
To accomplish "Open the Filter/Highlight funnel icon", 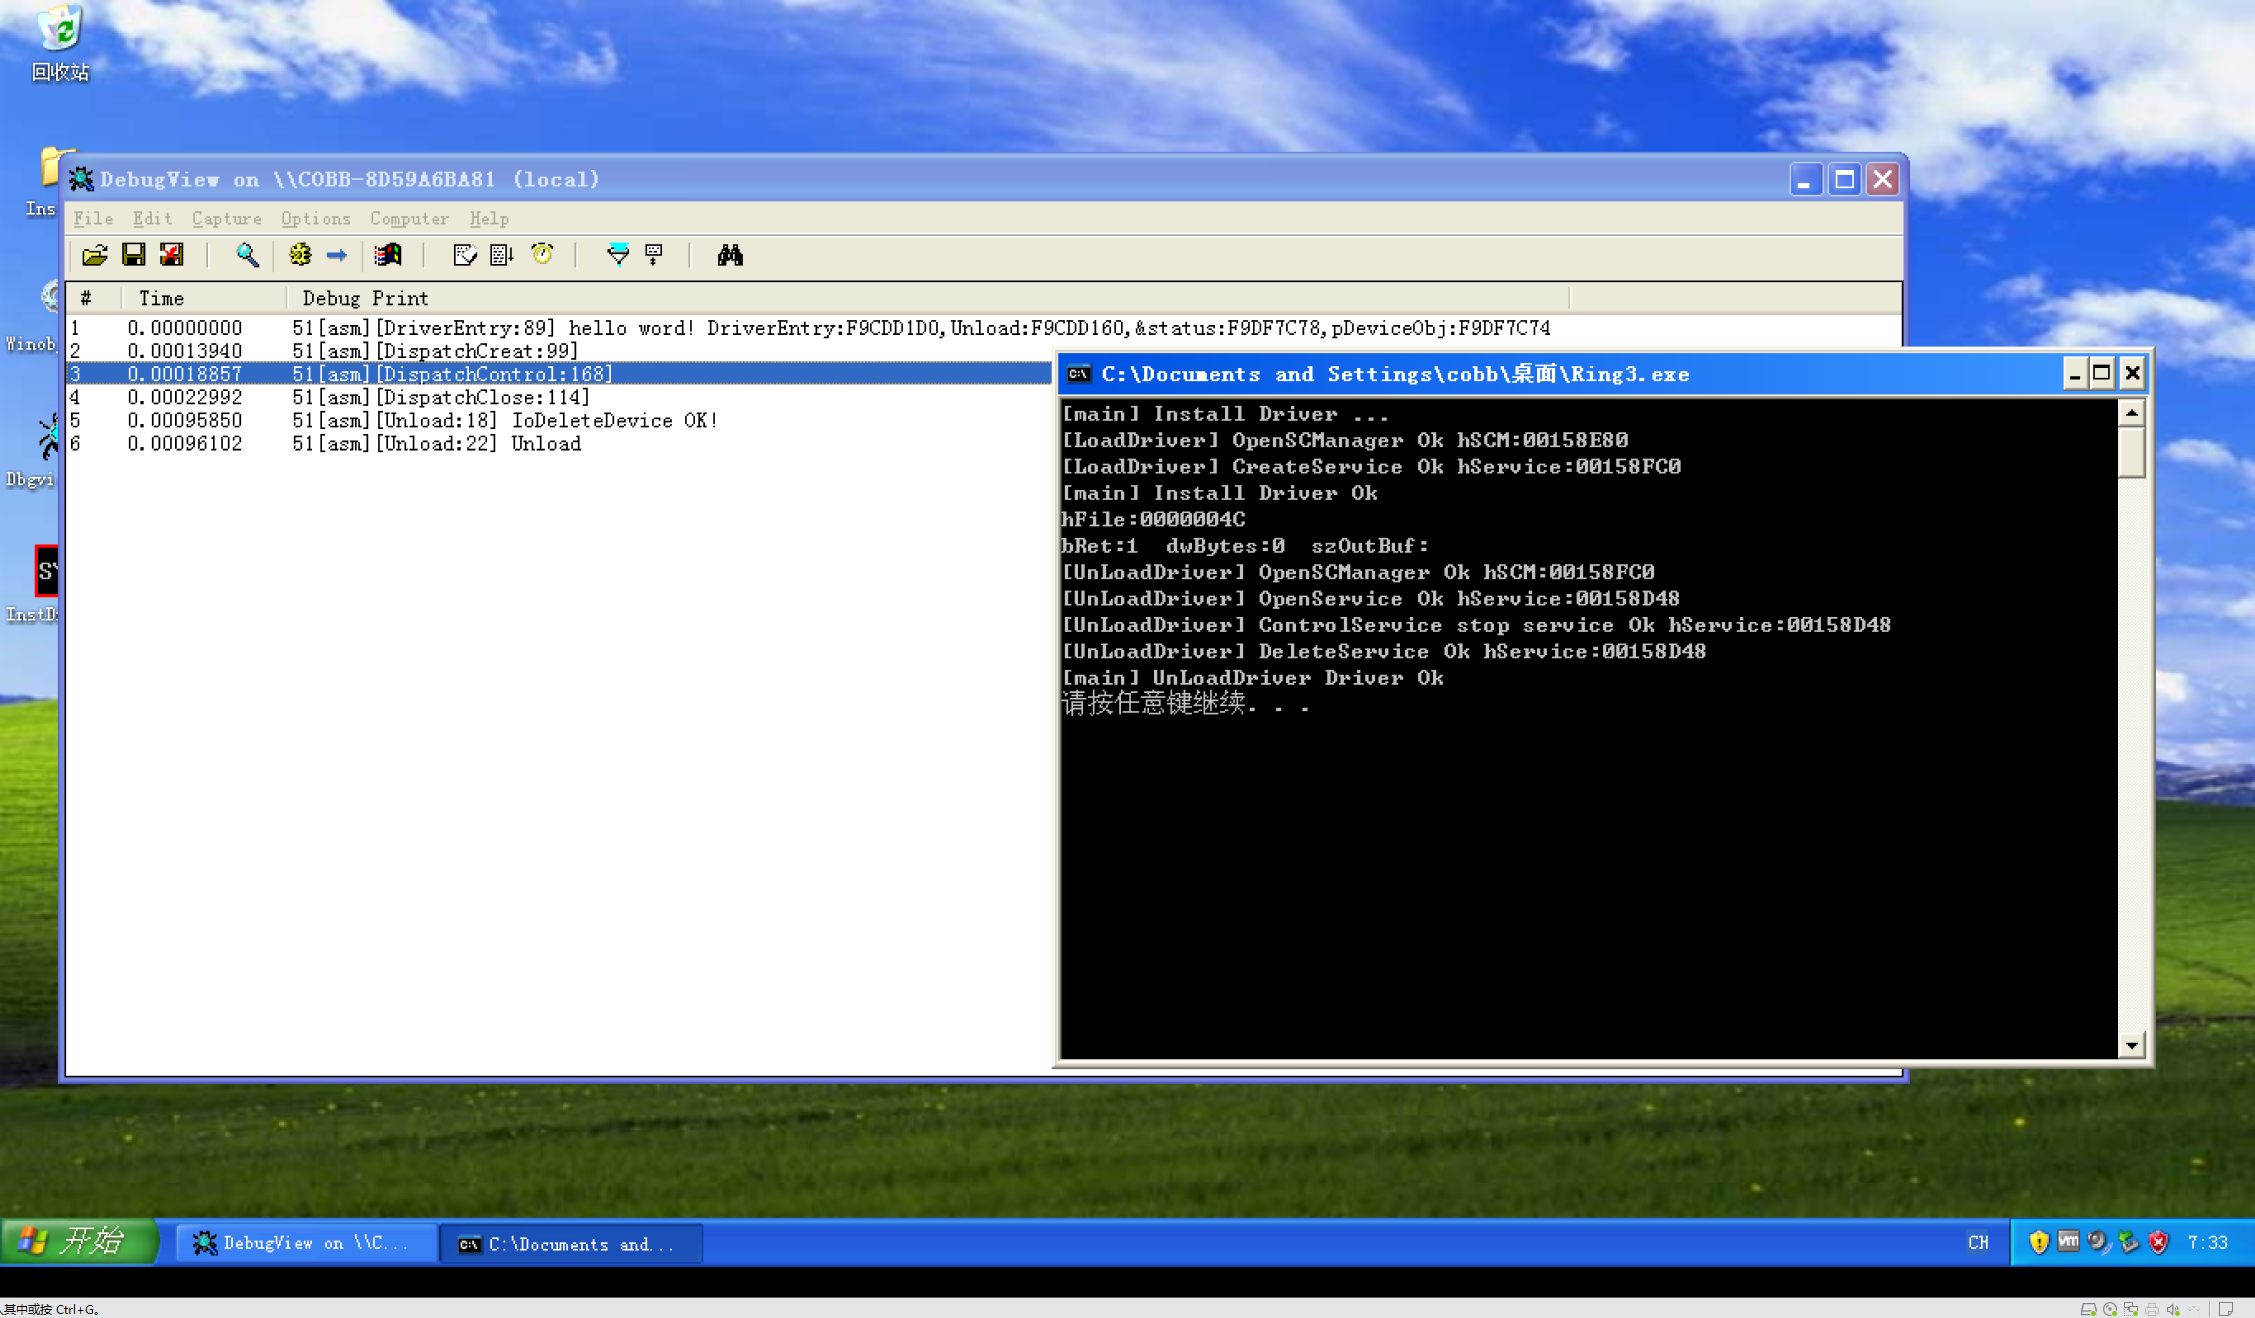I will tap(618, 256).
